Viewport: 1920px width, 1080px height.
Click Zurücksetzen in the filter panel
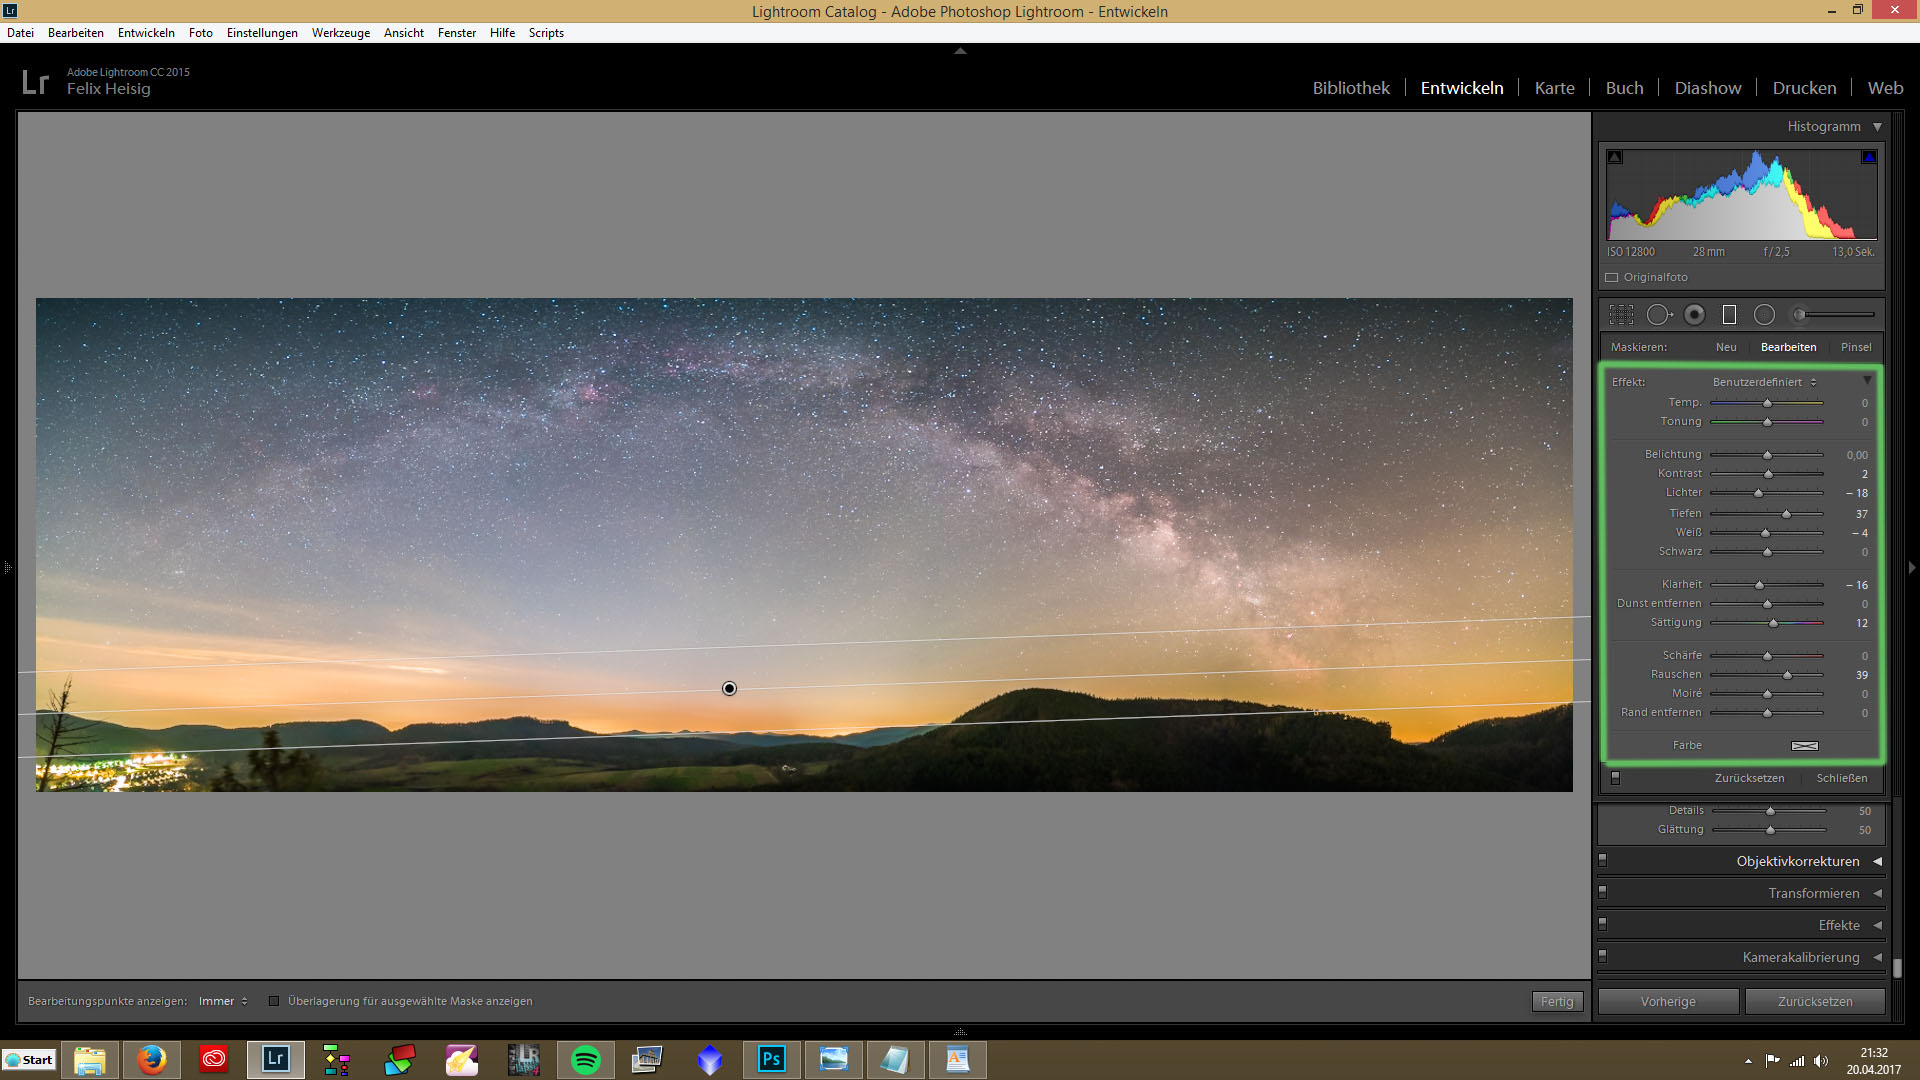(x=1749, y=778)
